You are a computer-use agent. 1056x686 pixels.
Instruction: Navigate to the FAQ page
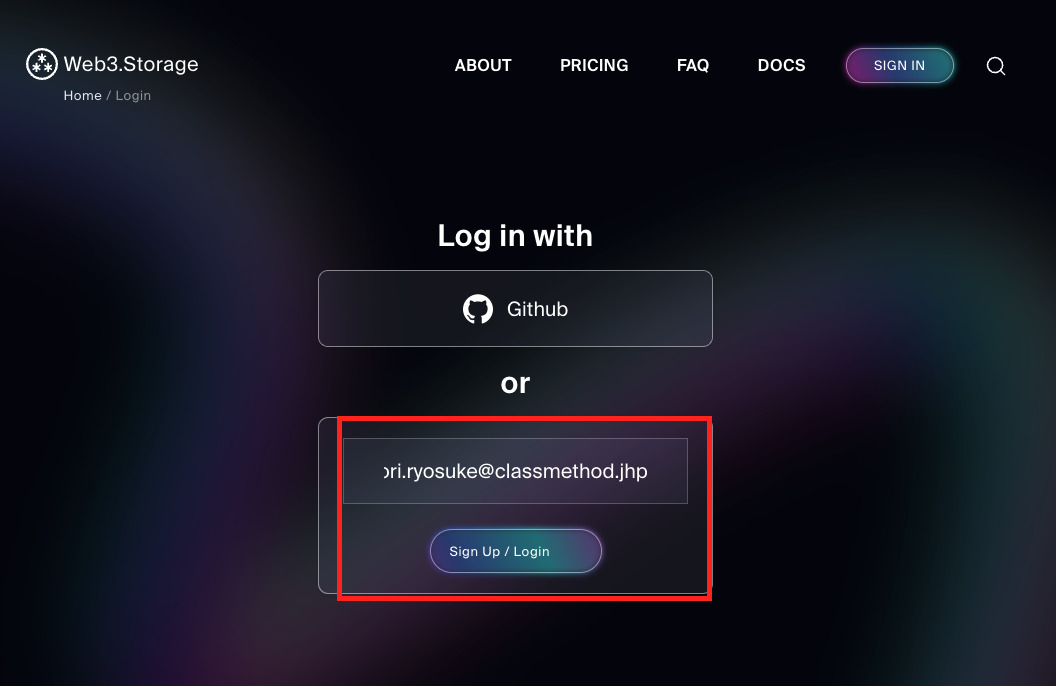693,65
